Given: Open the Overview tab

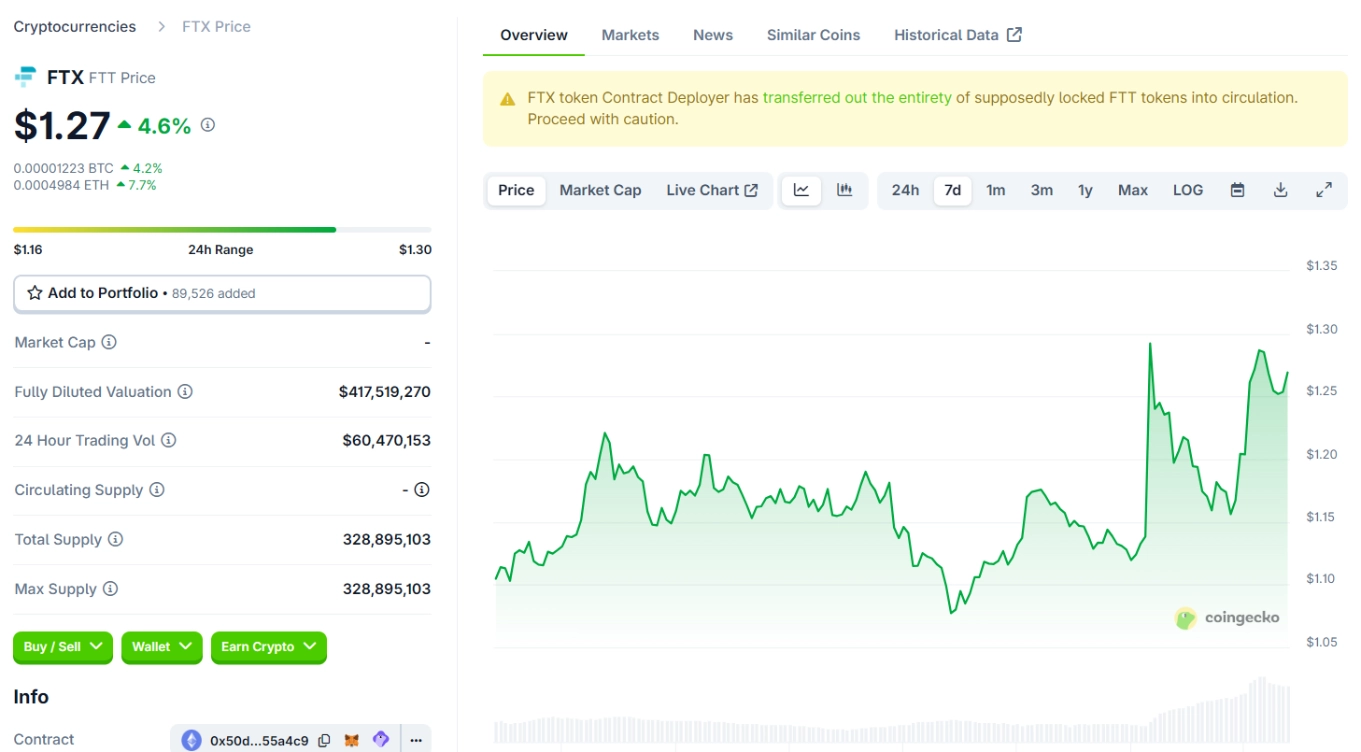Looking at the screenshot, I should coord(534,35).
